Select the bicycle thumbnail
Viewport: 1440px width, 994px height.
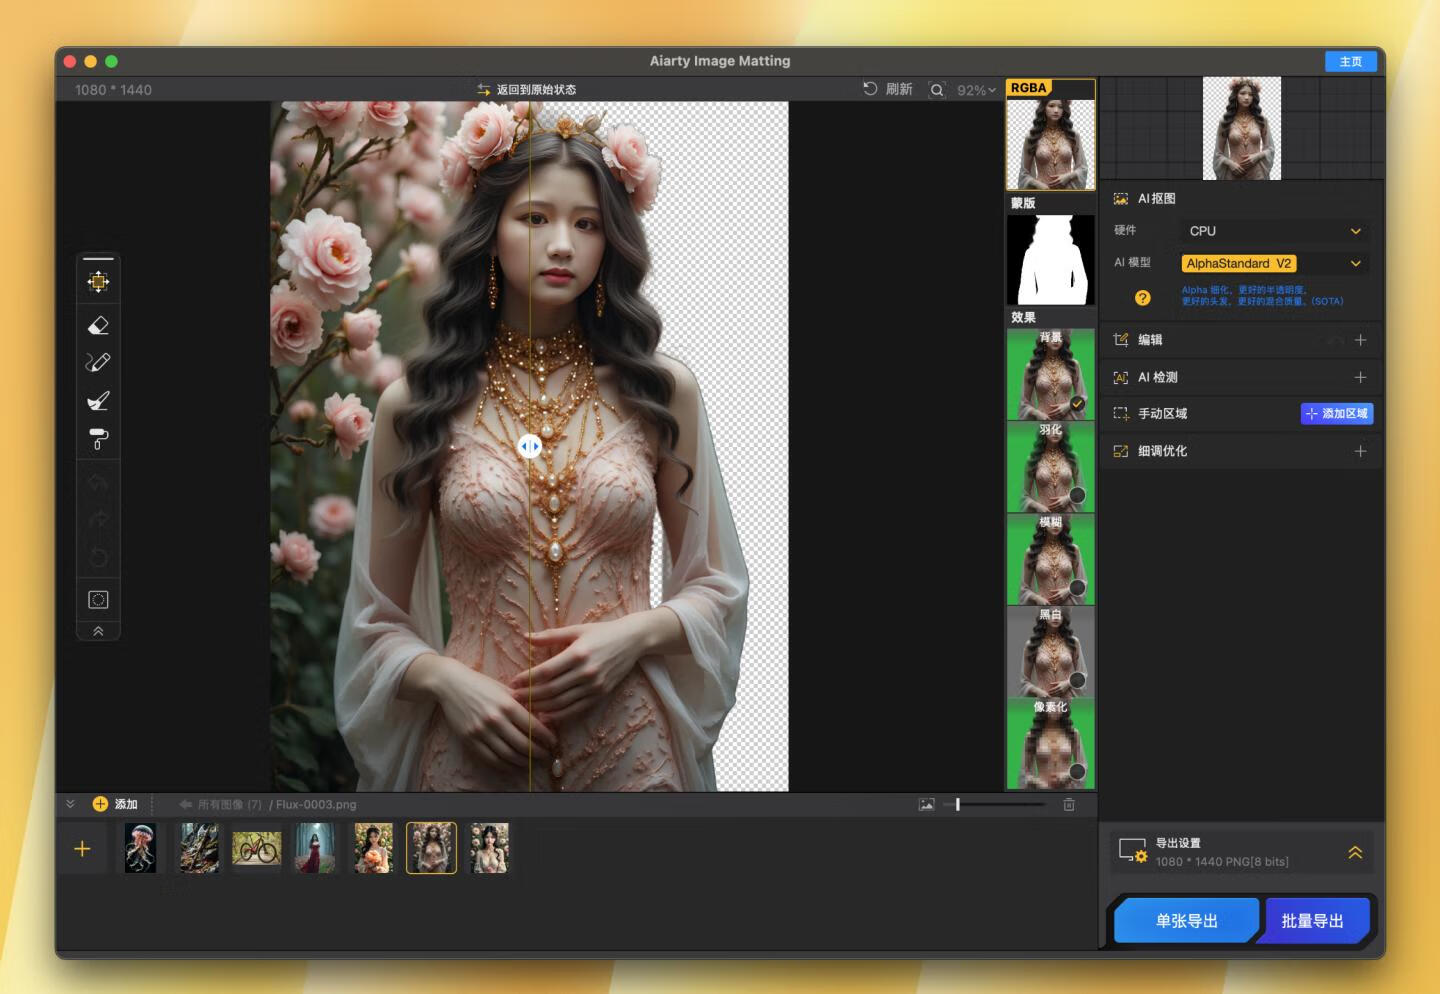tap(257, 848)
